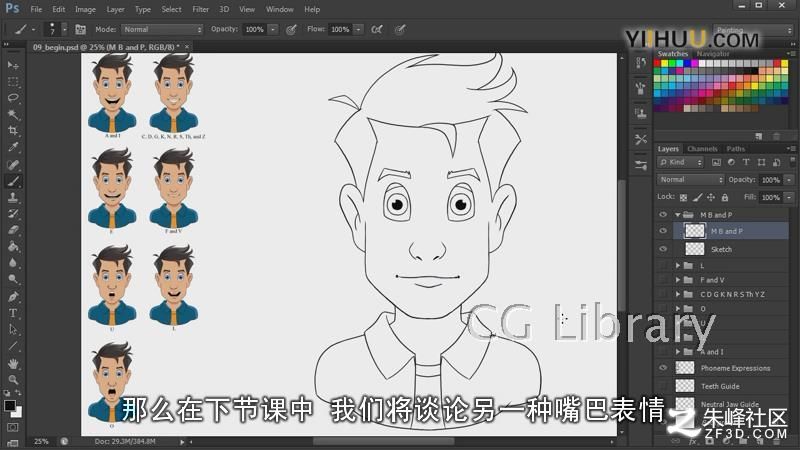Open layer filter Kind dropdown
The height and width of the screenshot is (450, 800).
[x=681, y=162]
